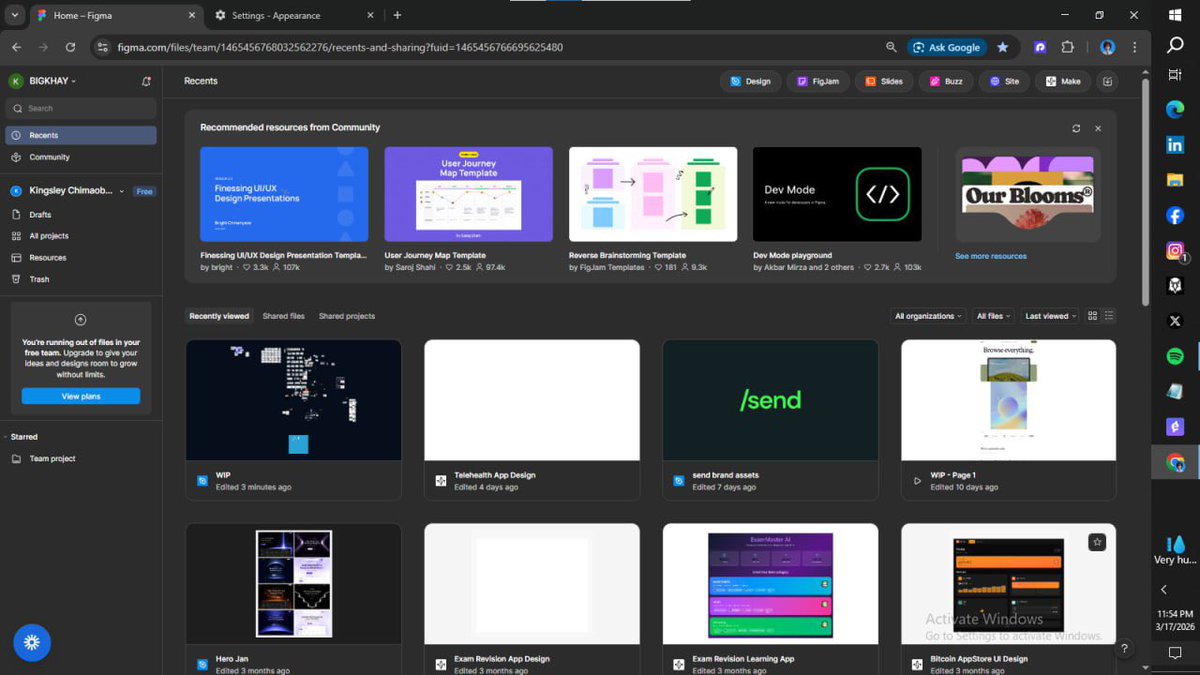Click the See more resources link
1200x675 pixels.
click(990, 256)
